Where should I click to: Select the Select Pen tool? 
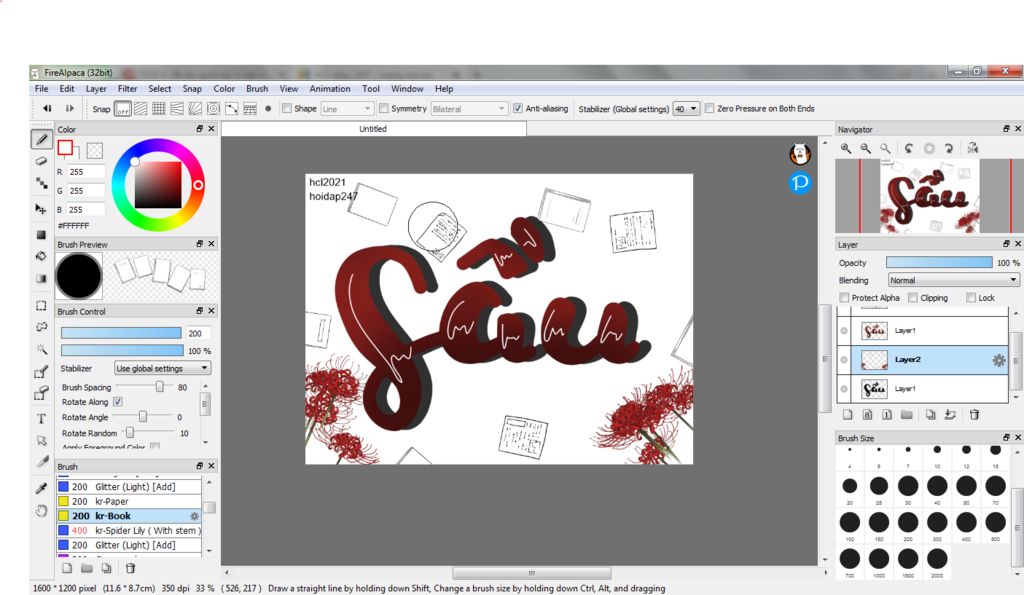[x=41, y=372]
